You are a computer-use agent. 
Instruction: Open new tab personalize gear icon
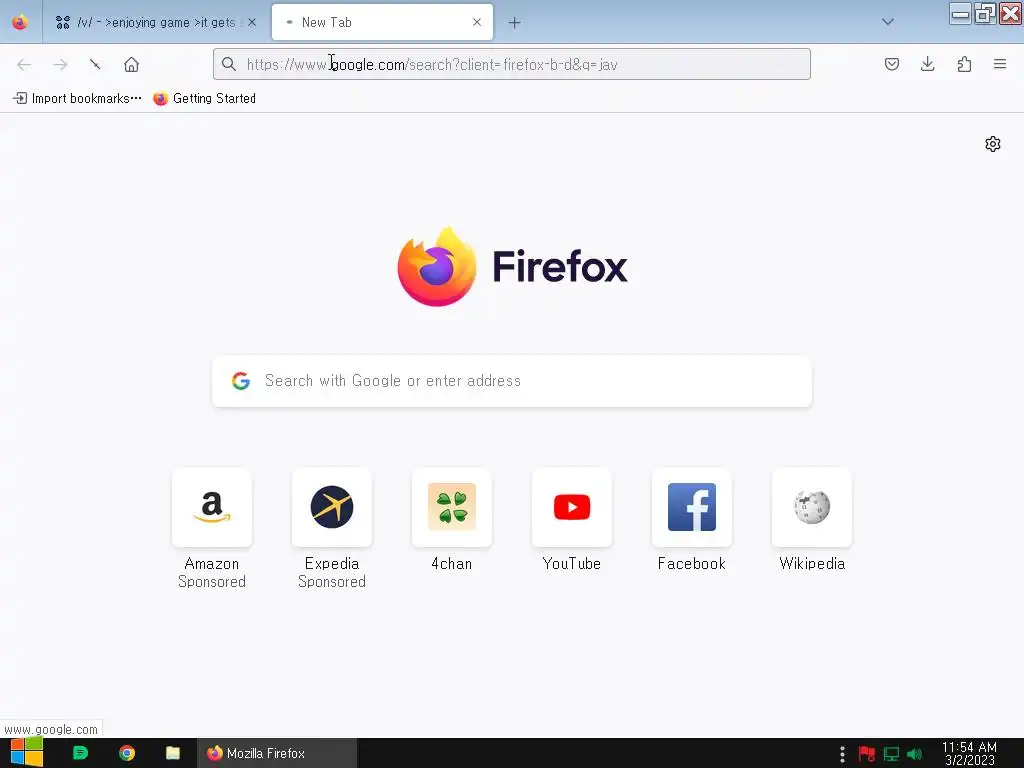tap(993, 144)
